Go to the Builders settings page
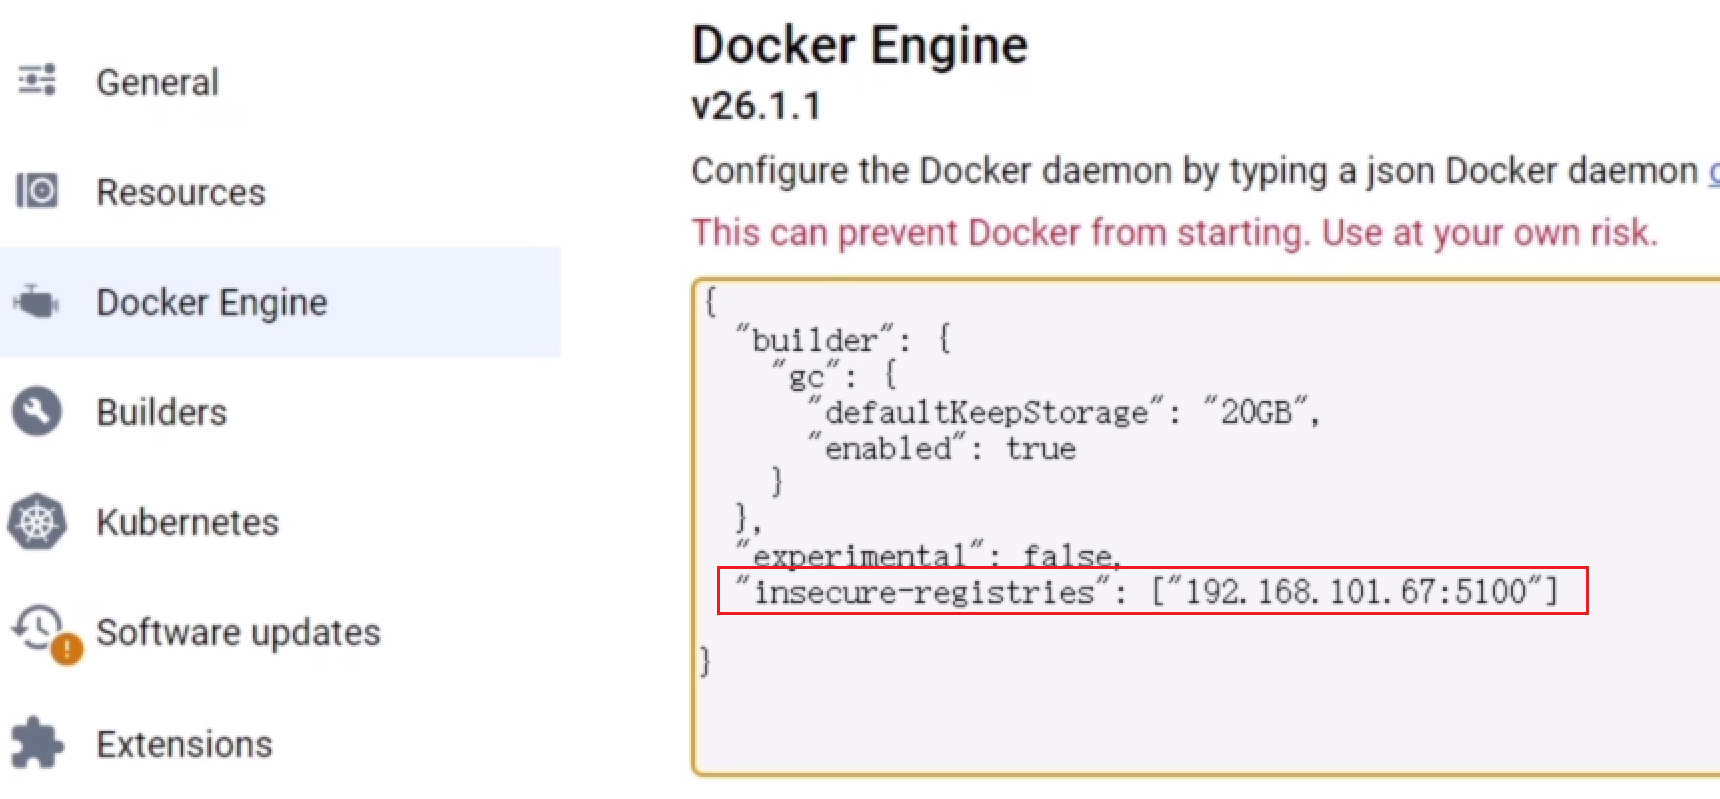Viewport: 1720px width, 799px height. [162, 412]
